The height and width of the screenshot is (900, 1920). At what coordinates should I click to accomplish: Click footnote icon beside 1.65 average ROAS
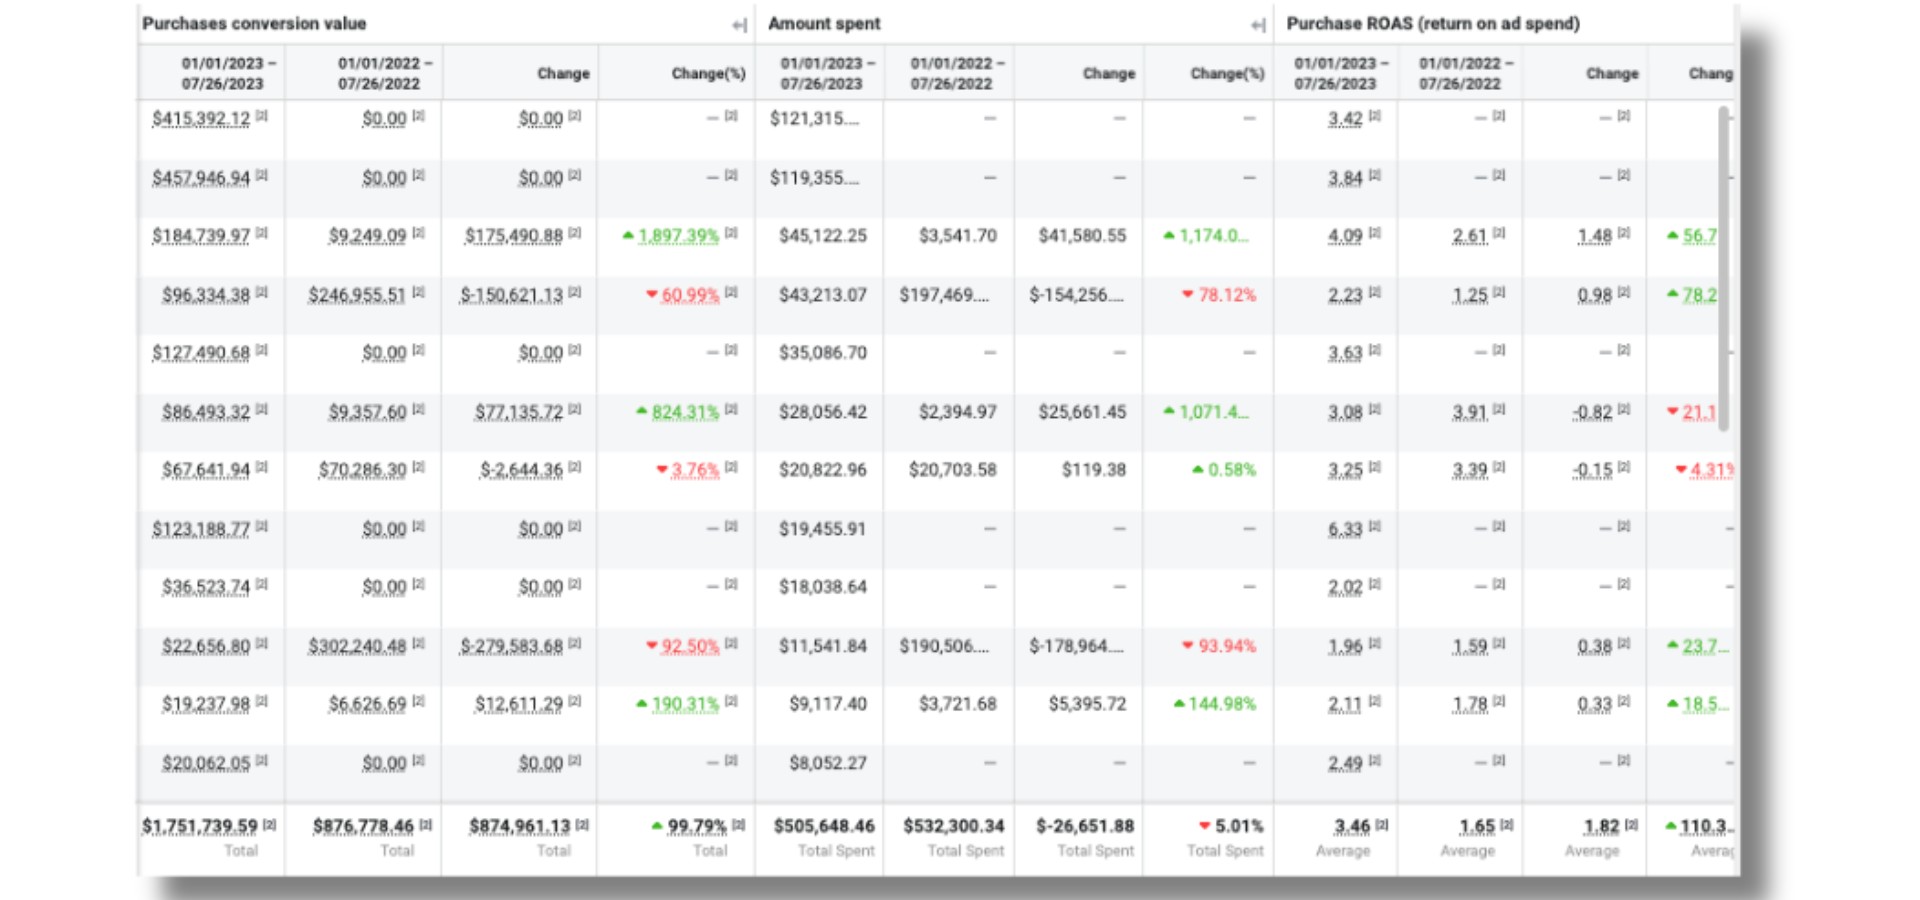point(1507,825)
